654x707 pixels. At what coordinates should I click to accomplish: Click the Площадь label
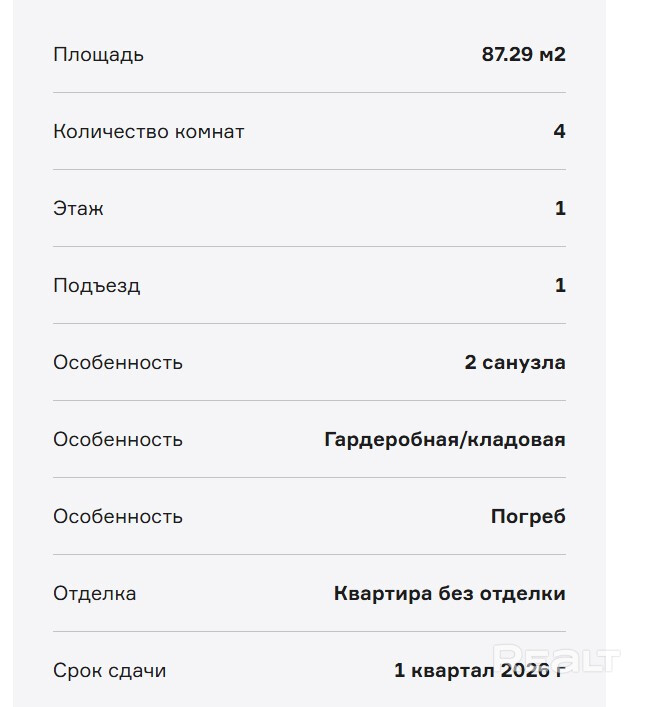coord(98,55)
